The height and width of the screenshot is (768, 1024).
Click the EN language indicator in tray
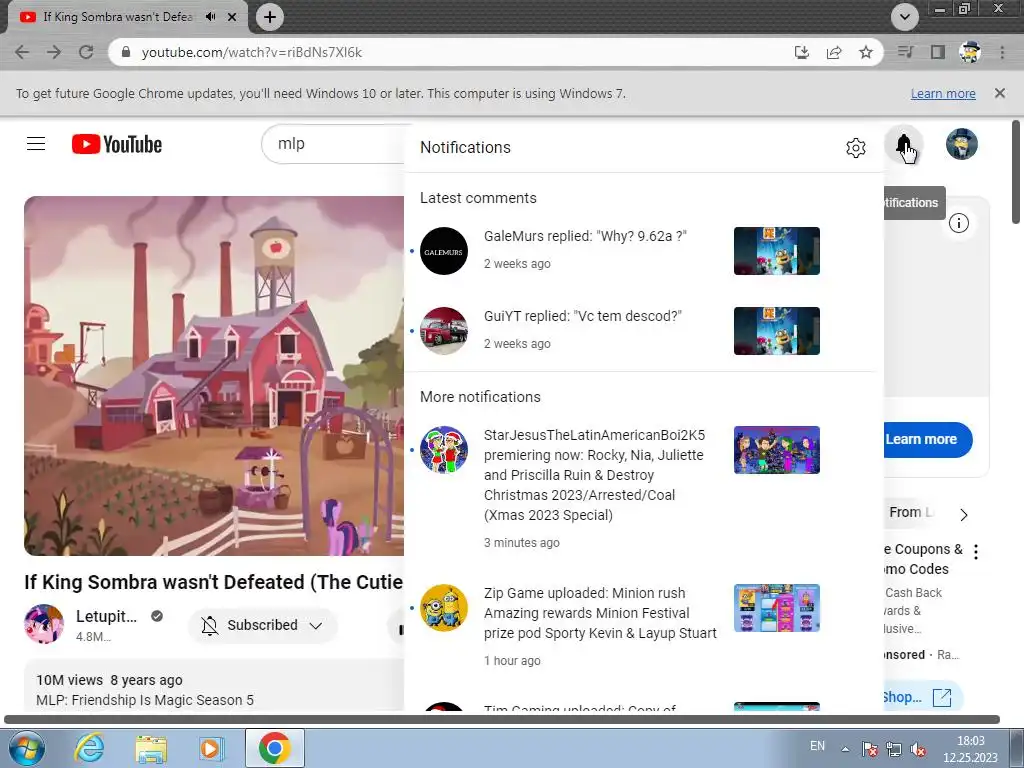[x=817, y=746]
